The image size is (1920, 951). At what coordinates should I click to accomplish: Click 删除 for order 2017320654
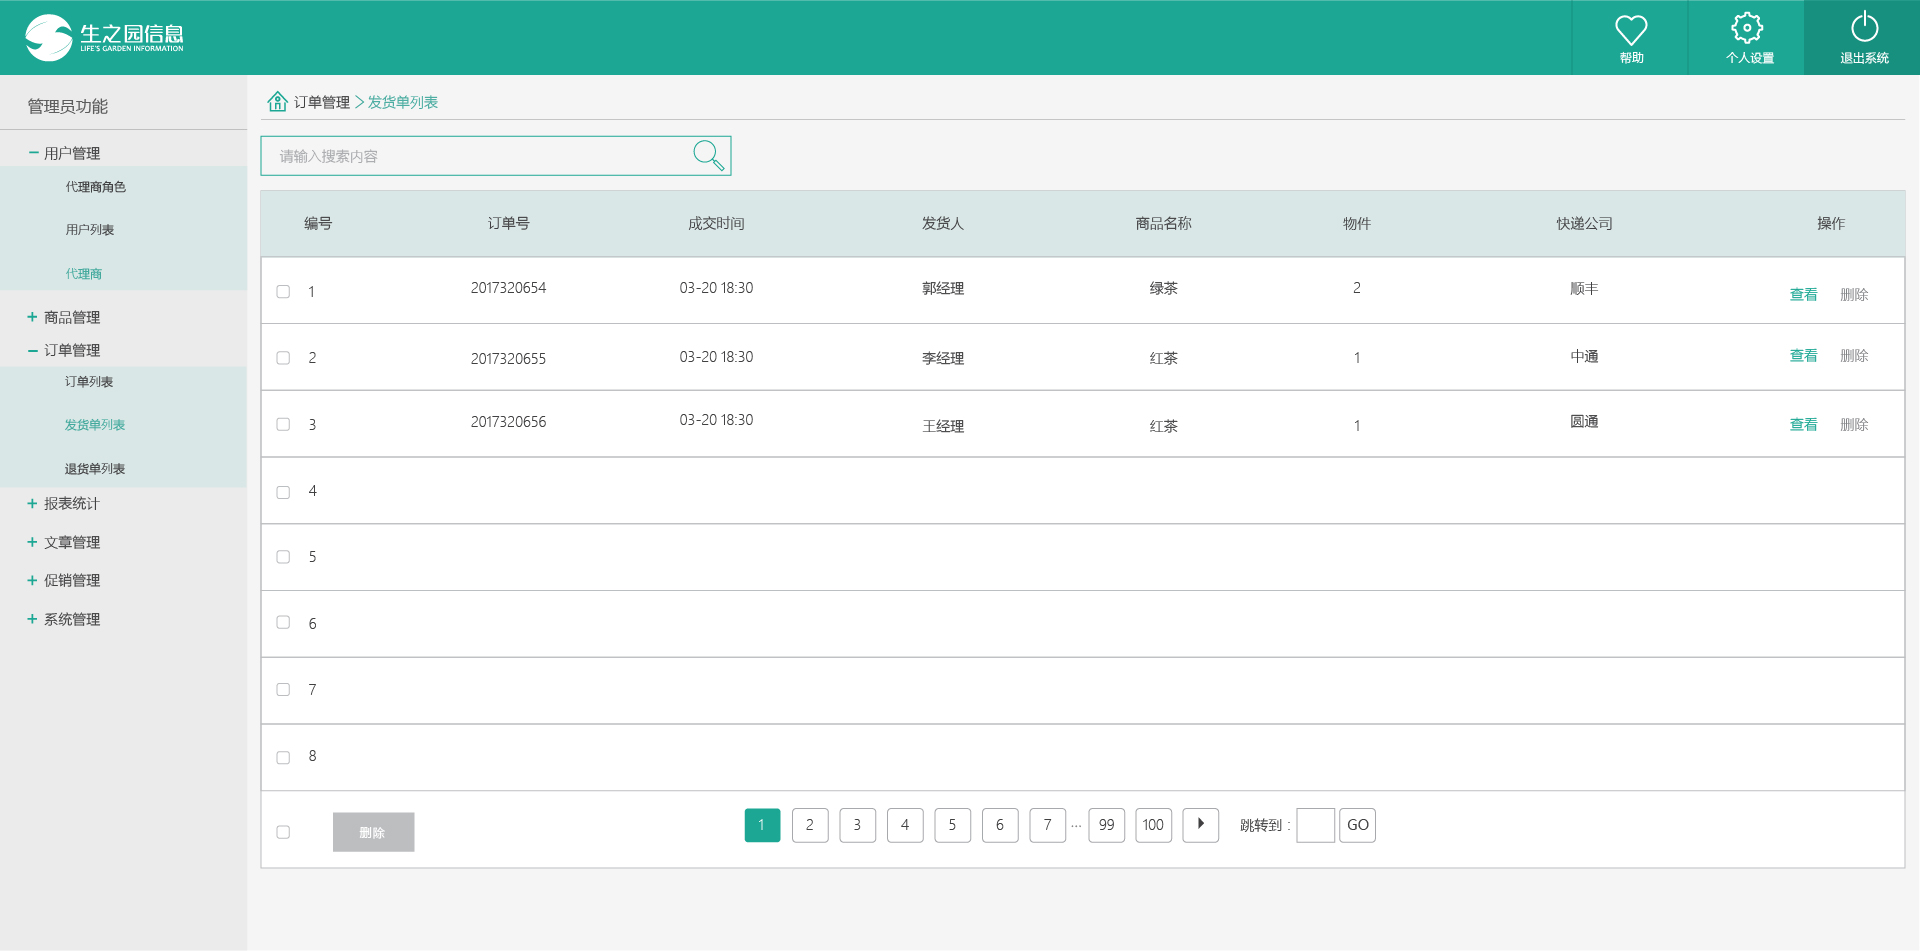tap(1854, 295)
